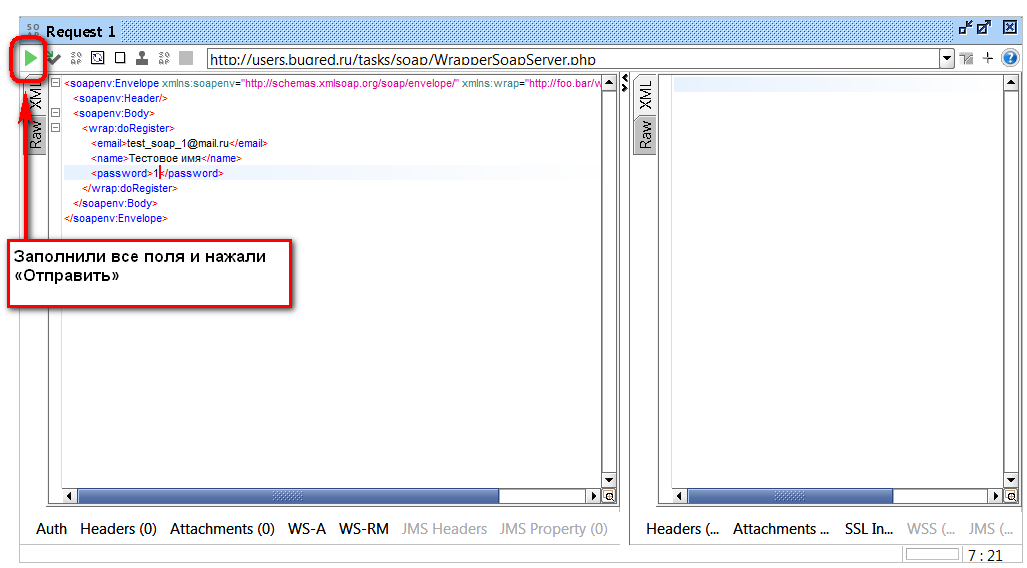1027x568 pixels.
Task: Collapse the request pane using upper splitter arrow
Action: pyautogui.click(x=624, y=79)
